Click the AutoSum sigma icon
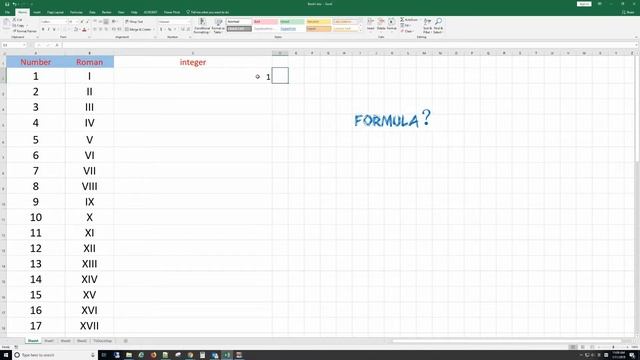640x360 pixels. (x=402, y=20)
